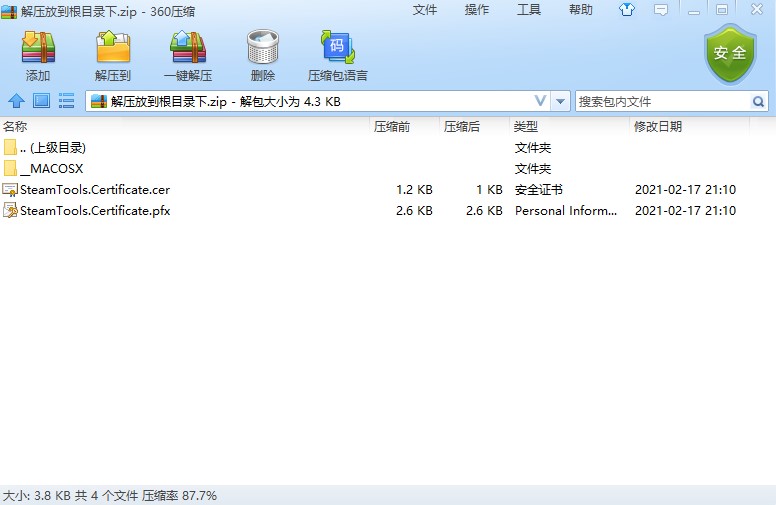The height and width of the screenshot is (505, 776).
Task: Sort by 类型 column header
Action: (x=526, y=127)
